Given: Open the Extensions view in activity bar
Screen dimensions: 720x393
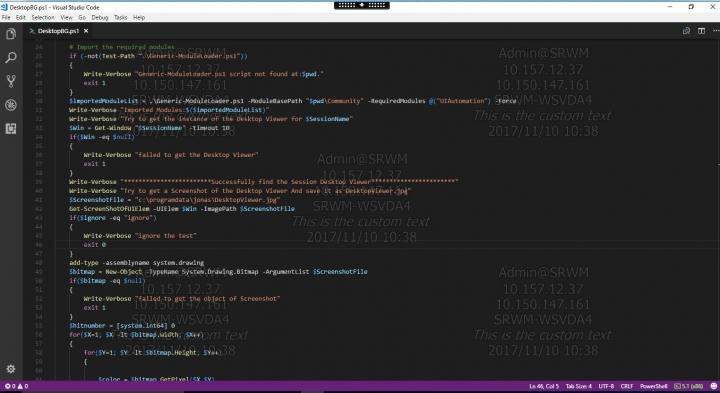Looking at the screenshot, I should [x=11, y=129].
